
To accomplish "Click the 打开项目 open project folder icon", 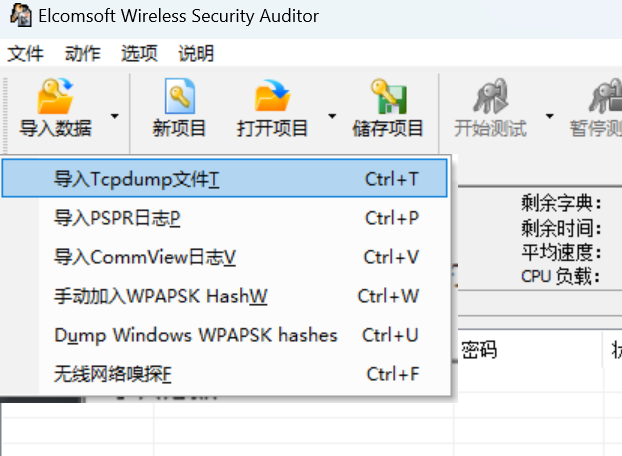I will coord(272,96).
